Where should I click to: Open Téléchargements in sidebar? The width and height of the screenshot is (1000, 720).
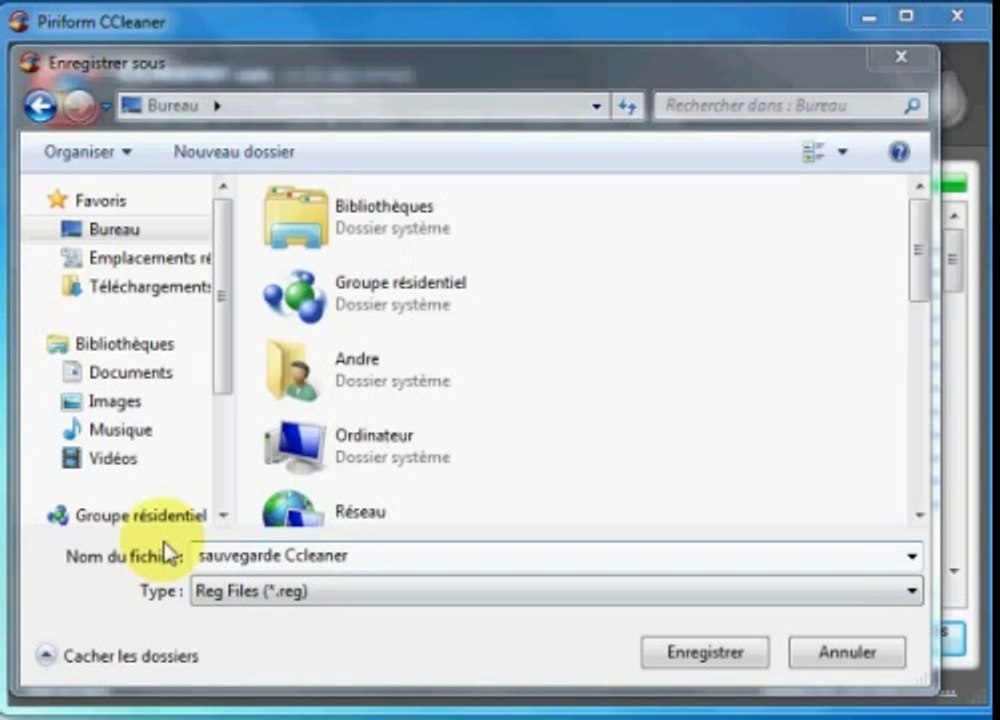(150, 287)
